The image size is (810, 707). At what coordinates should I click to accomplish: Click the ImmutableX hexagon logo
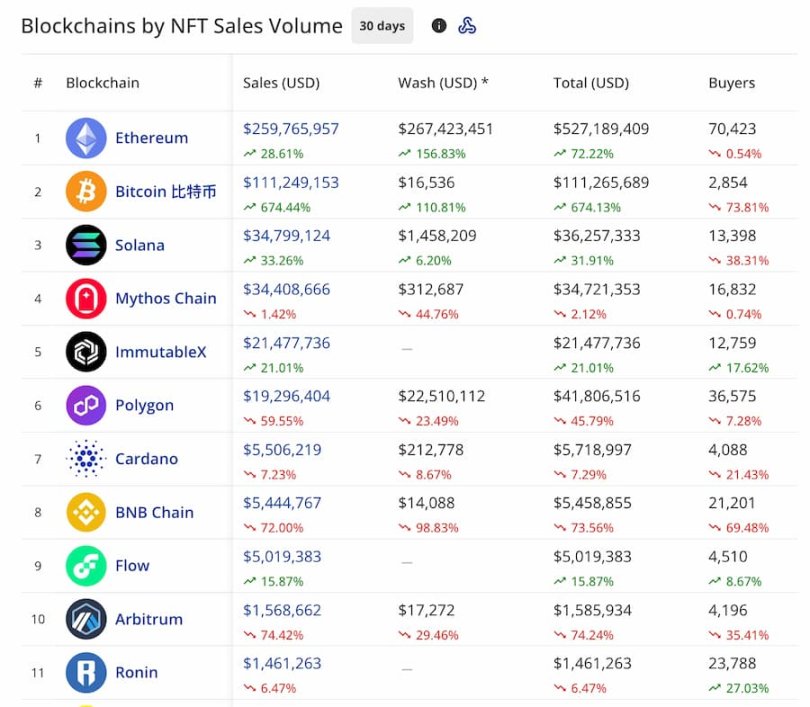(x=86, y=352)
